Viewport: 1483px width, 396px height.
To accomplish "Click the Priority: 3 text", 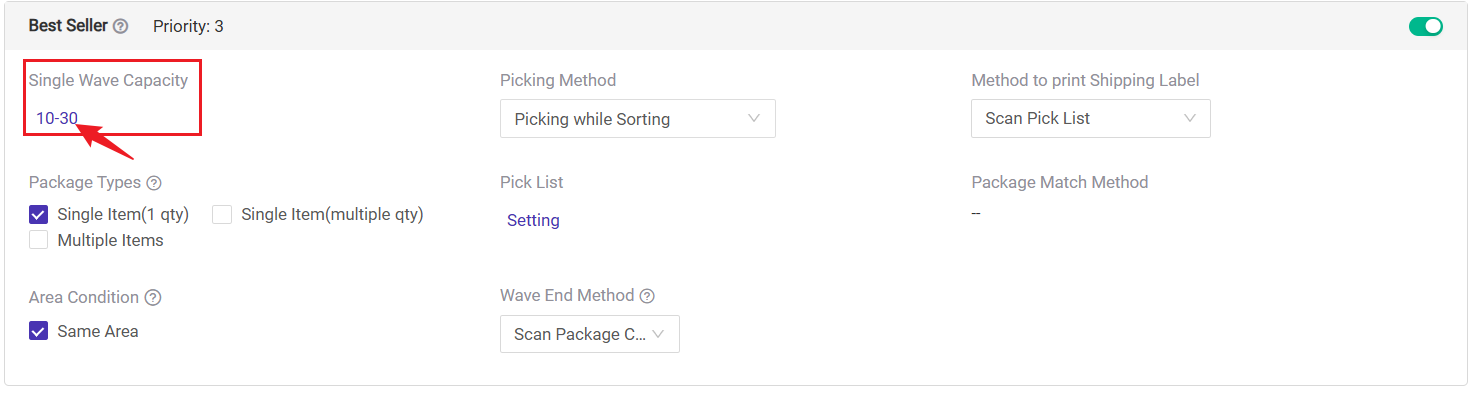I will tap(188, 27).
